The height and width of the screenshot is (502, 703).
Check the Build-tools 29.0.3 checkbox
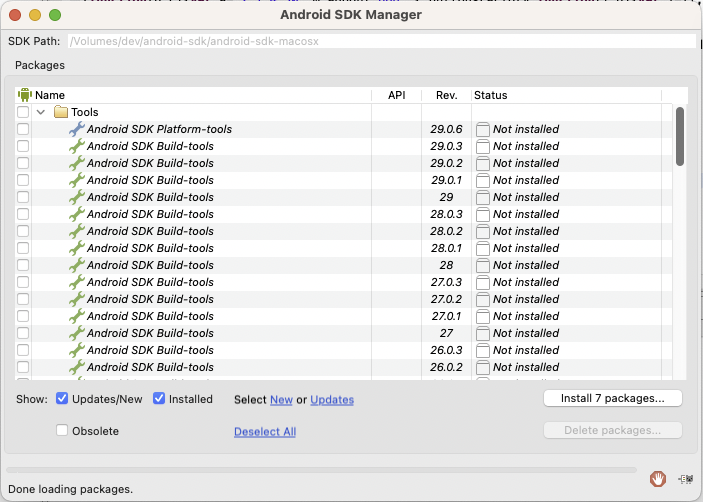tap(23, 146)
